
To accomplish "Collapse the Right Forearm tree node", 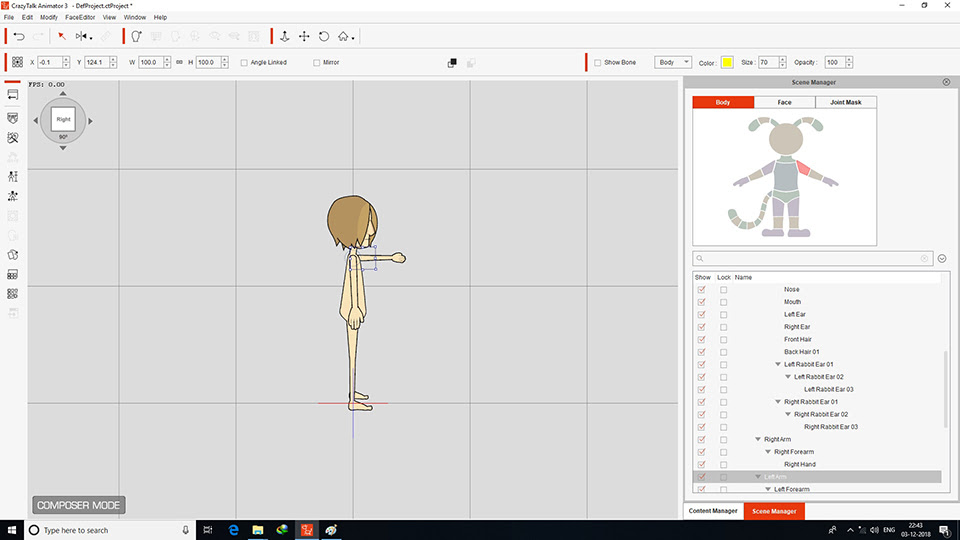I will (768, 452).
